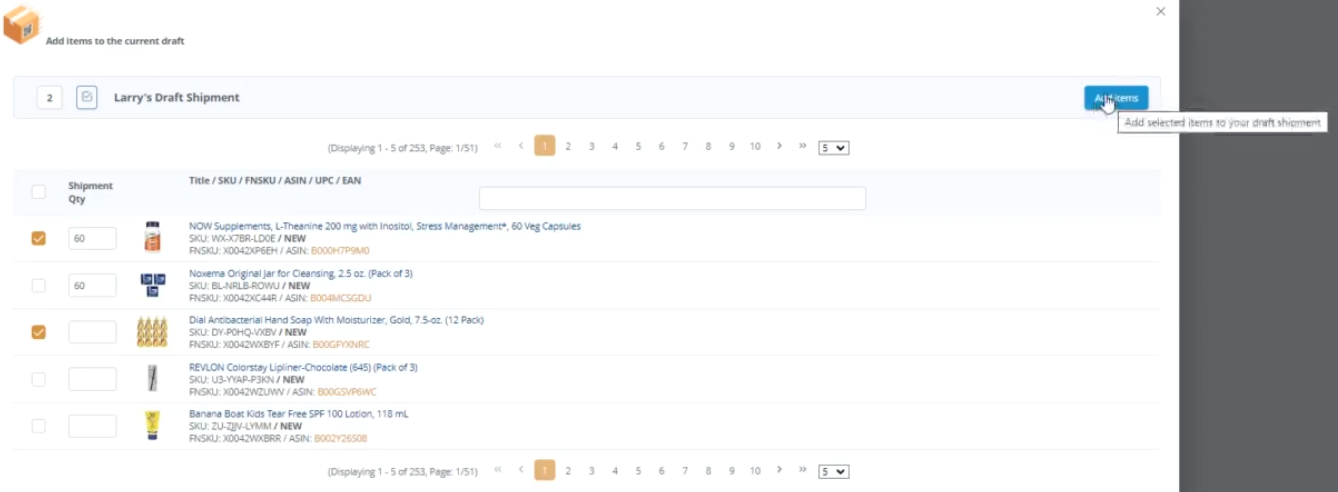1338x492 pixels.
Task: Go to page 10 in bottom pagination
Action: 755,471
